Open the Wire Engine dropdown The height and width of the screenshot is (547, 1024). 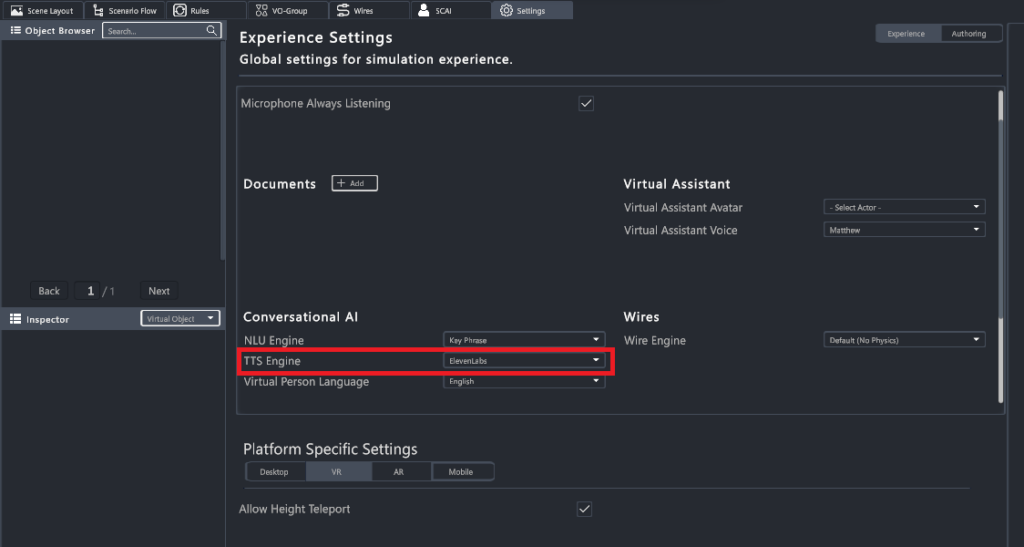click(904, 340)
